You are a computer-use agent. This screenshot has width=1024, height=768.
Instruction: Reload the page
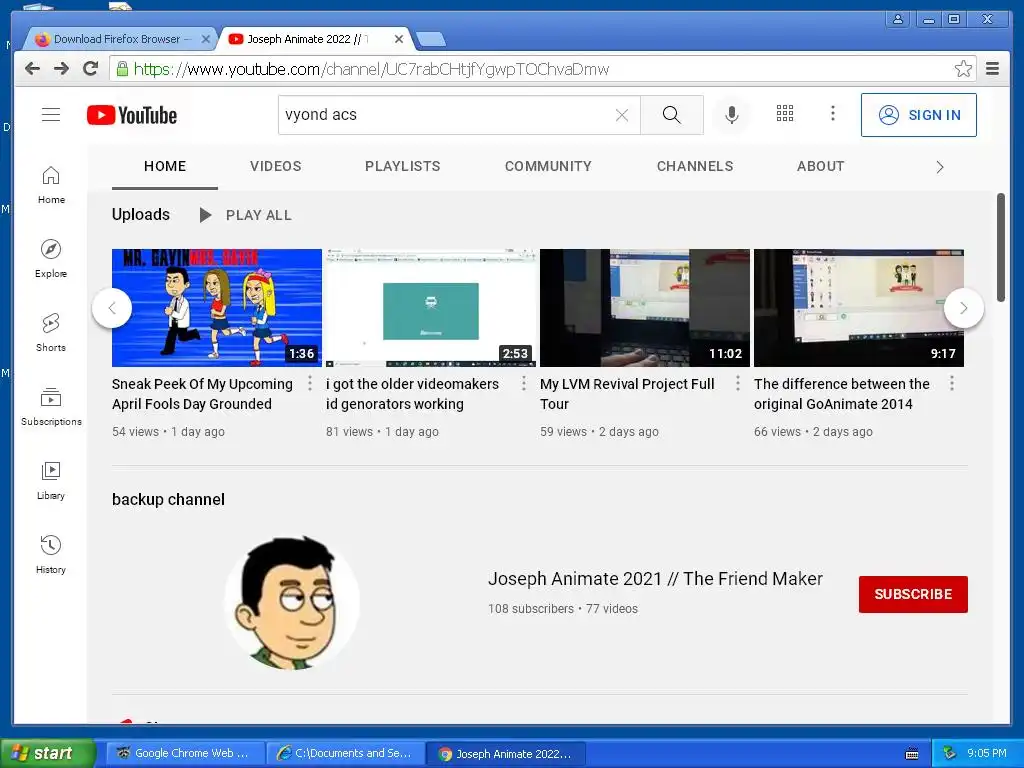click(x=90, y=68)
